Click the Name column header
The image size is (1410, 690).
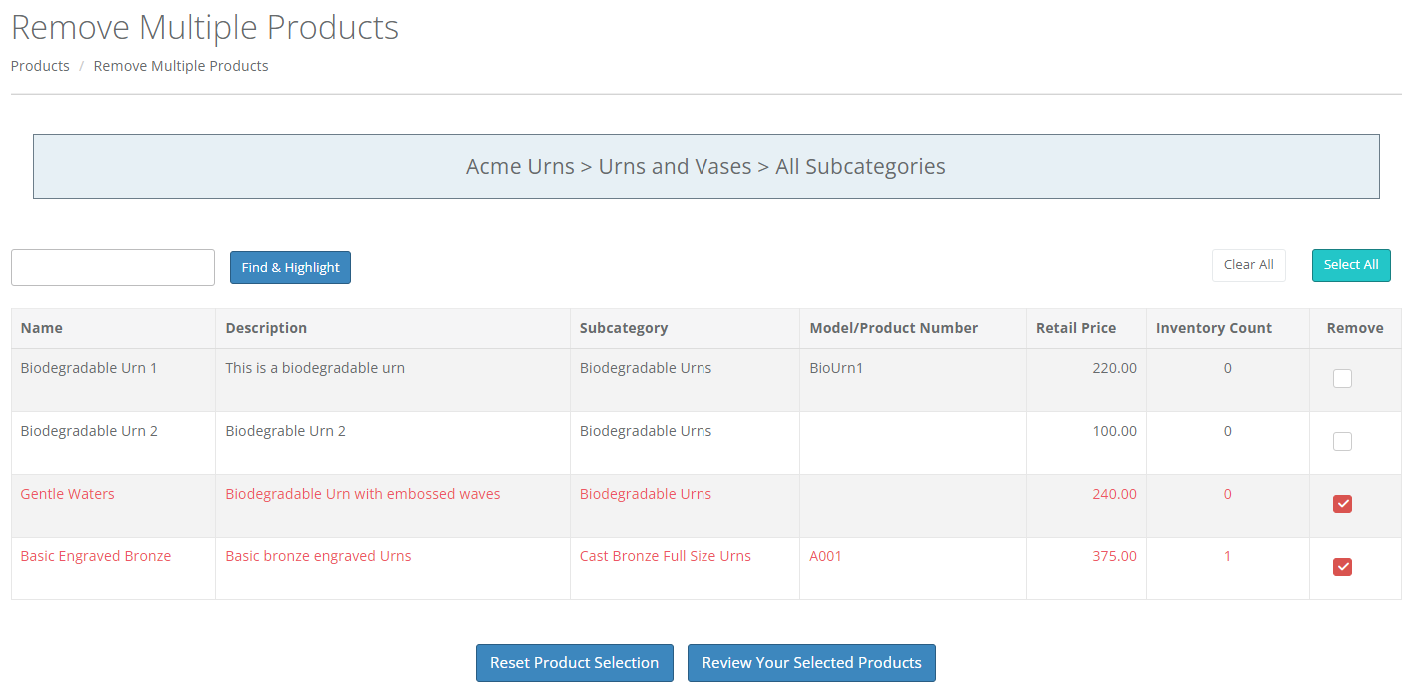[x=42, y=328]
